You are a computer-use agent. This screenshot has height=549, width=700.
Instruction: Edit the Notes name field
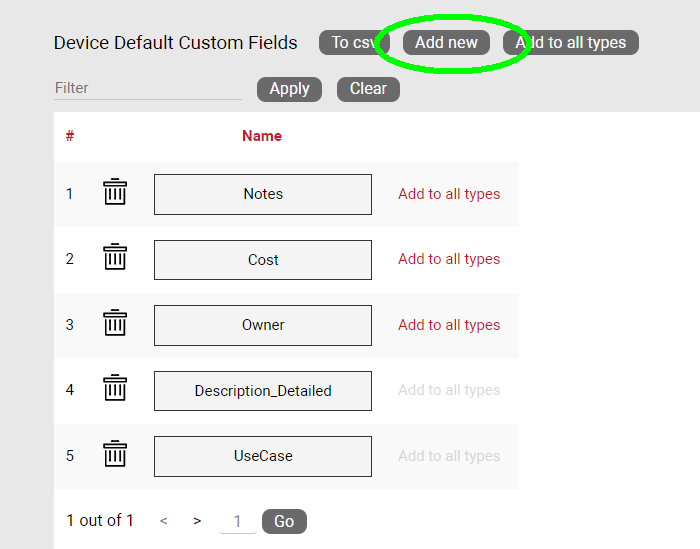[263, 194]
